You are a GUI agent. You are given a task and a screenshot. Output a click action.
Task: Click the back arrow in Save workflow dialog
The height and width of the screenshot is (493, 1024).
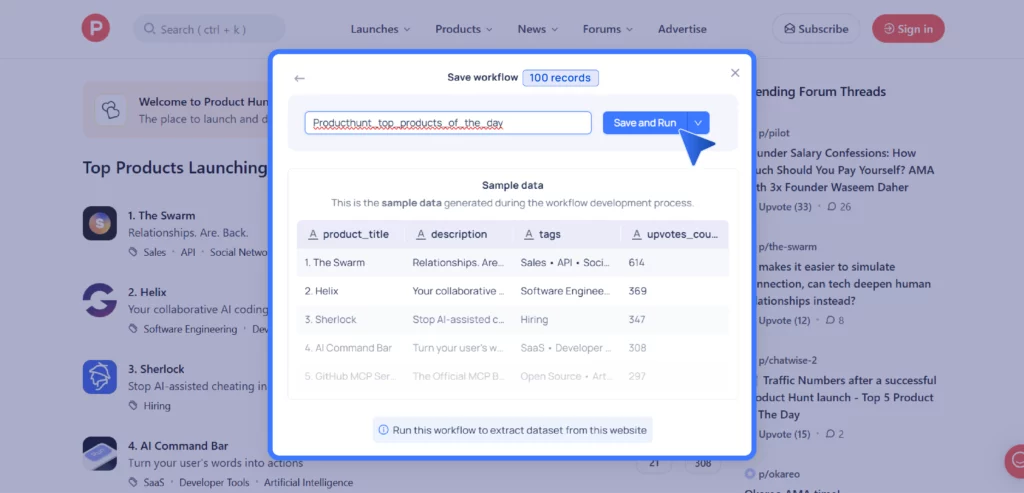tap(299, 78)
